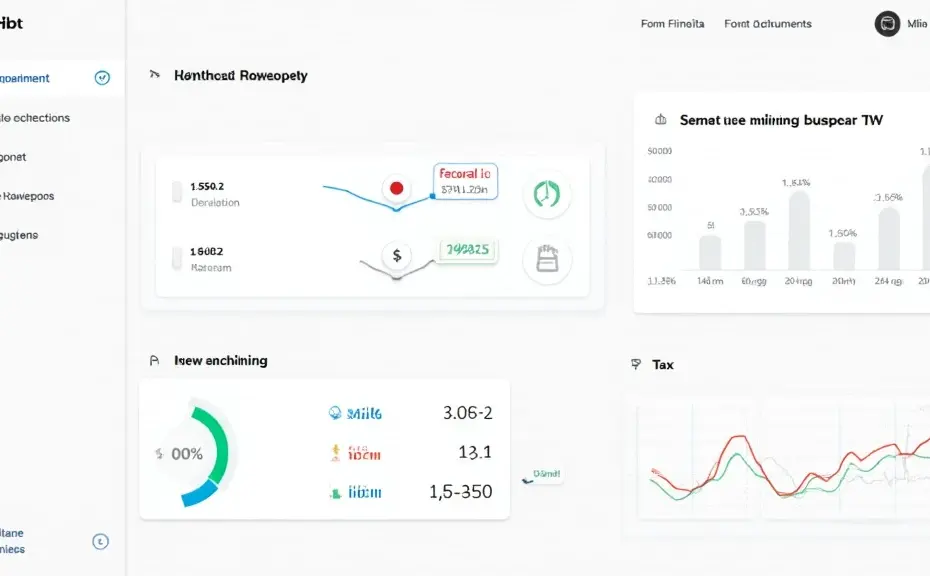Click the gray clipboard circle icon
This screenshot has width=930, height=576.
pos(547,258)
